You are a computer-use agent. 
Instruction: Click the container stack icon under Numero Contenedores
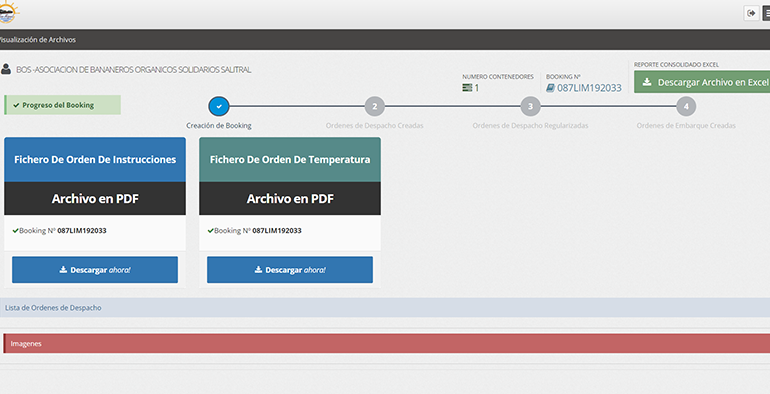pos(467,88)
